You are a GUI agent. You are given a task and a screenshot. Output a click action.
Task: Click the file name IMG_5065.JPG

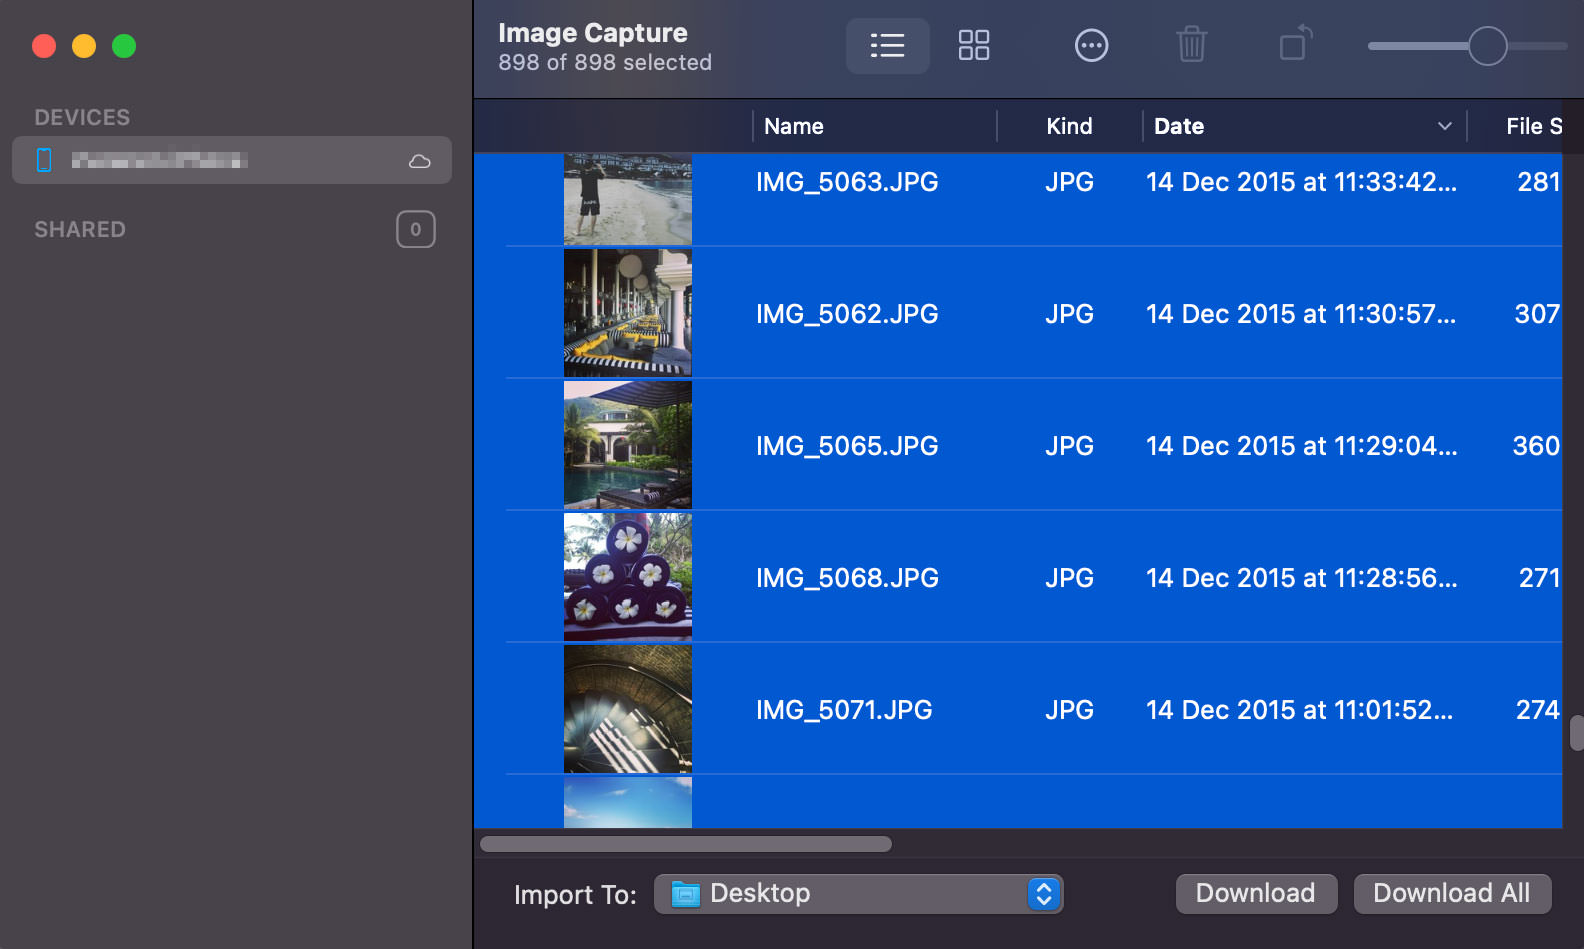coord(847,446)
